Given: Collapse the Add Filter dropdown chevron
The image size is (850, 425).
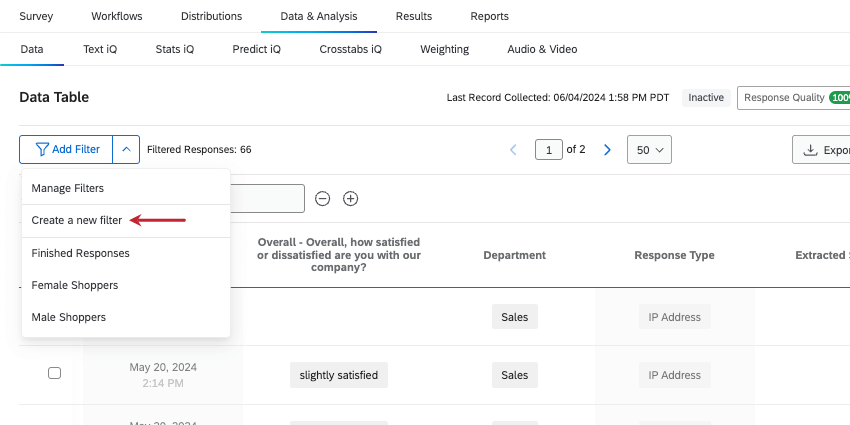Looking at the screenshot, I should click(126, 149).
